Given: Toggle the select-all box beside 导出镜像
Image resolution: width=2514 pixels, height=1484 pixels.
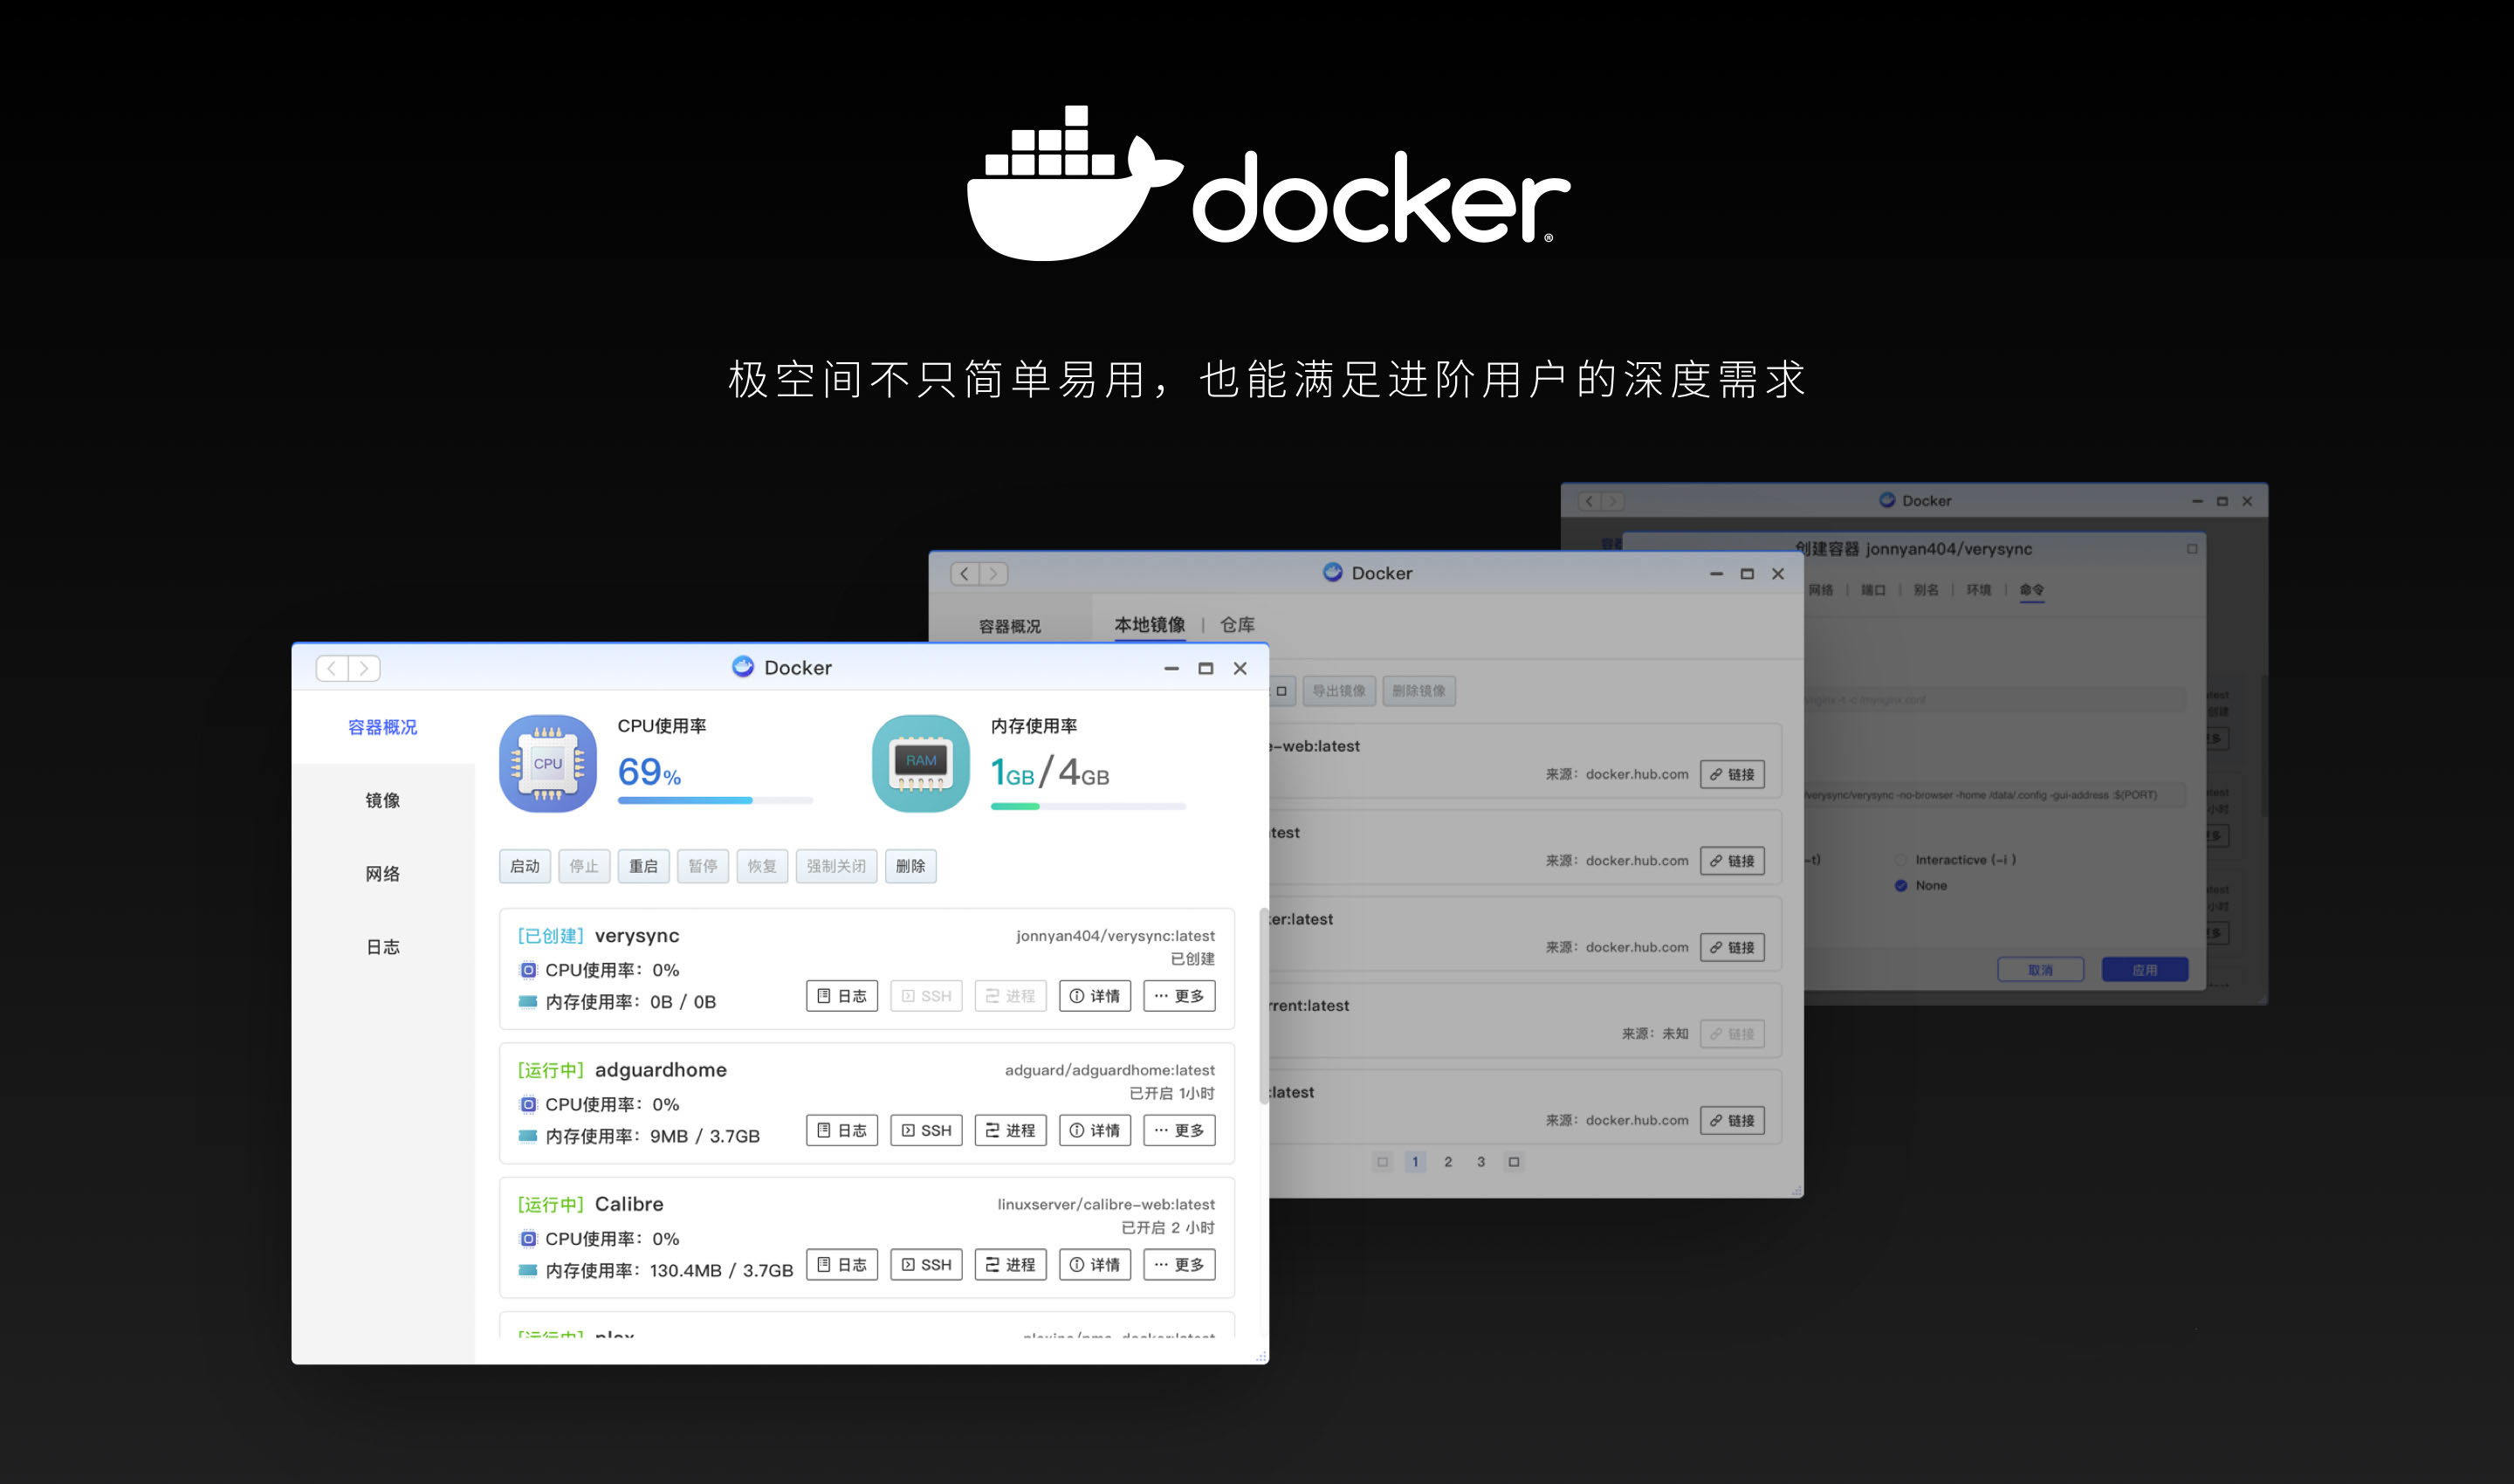Looking at the screenshot, I should coord(1281,691).
